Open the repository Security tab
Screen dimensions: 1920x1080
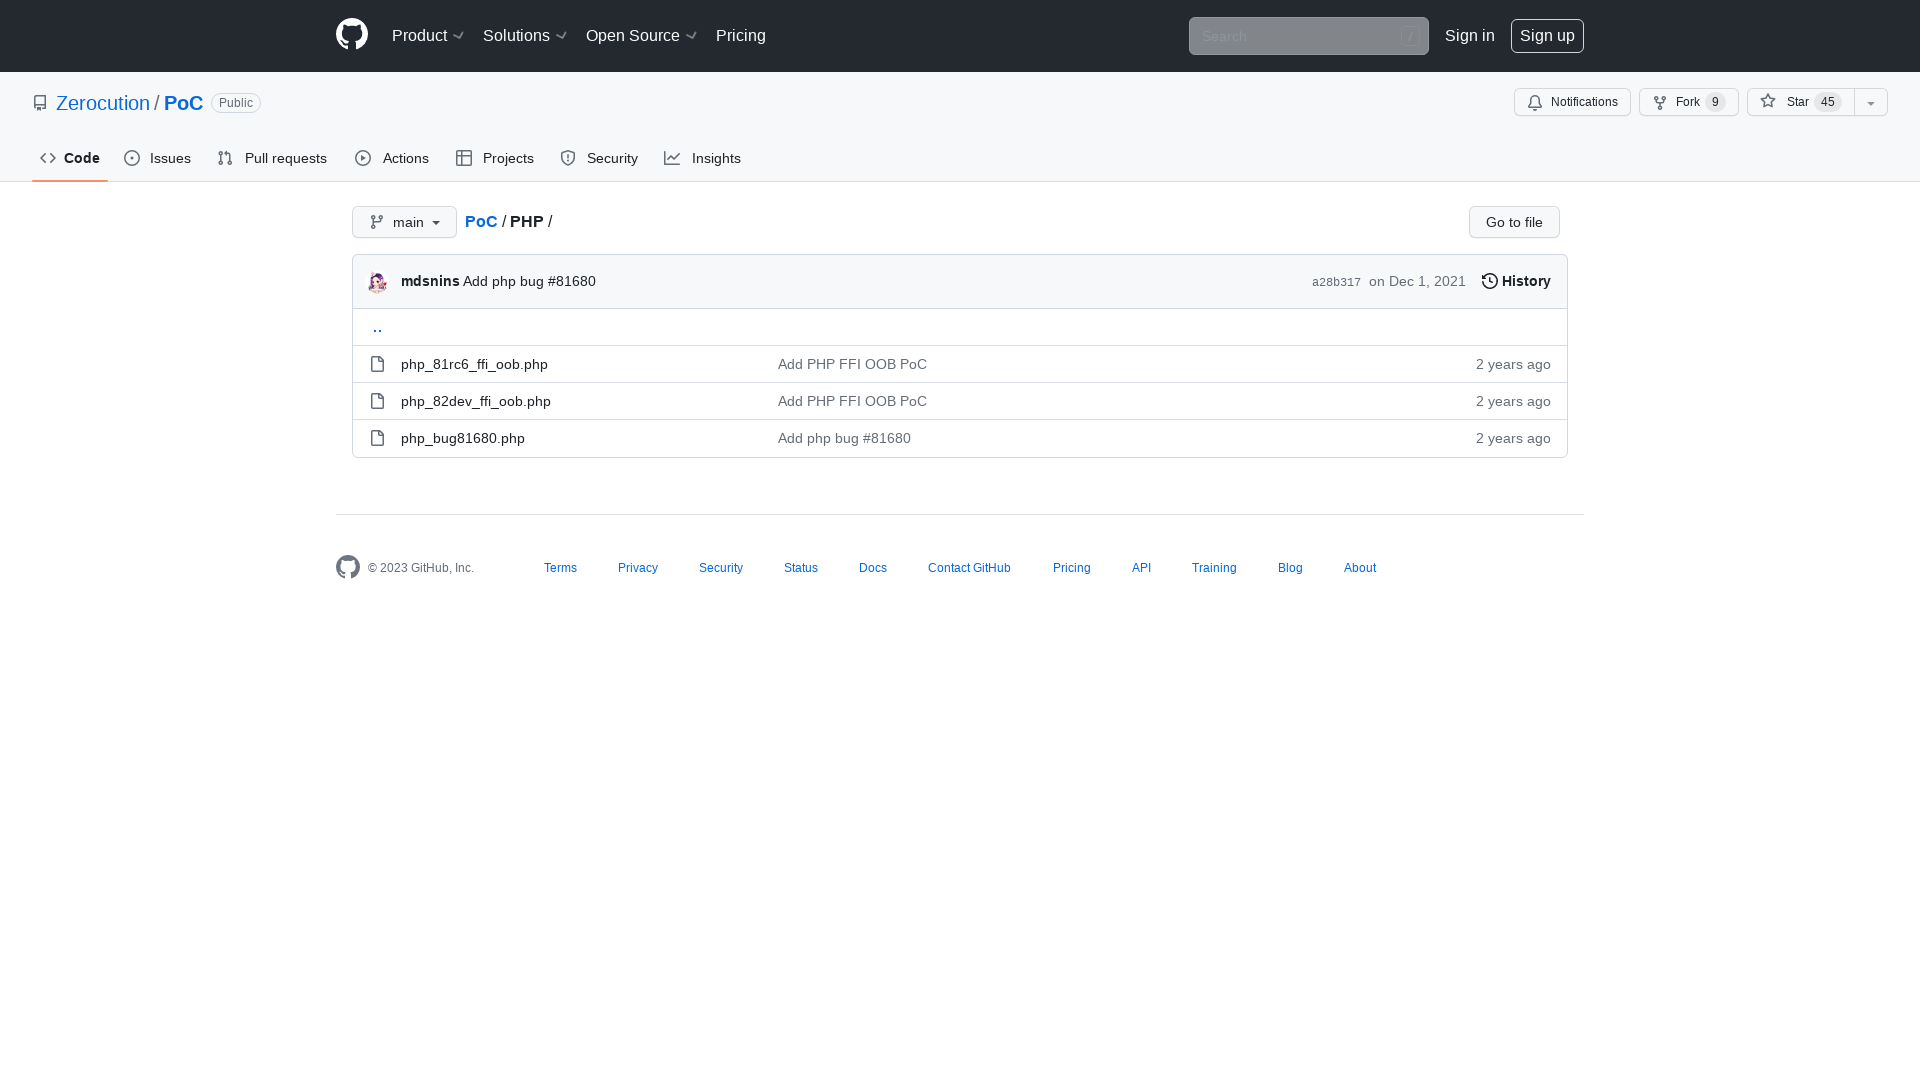[599, 158]
